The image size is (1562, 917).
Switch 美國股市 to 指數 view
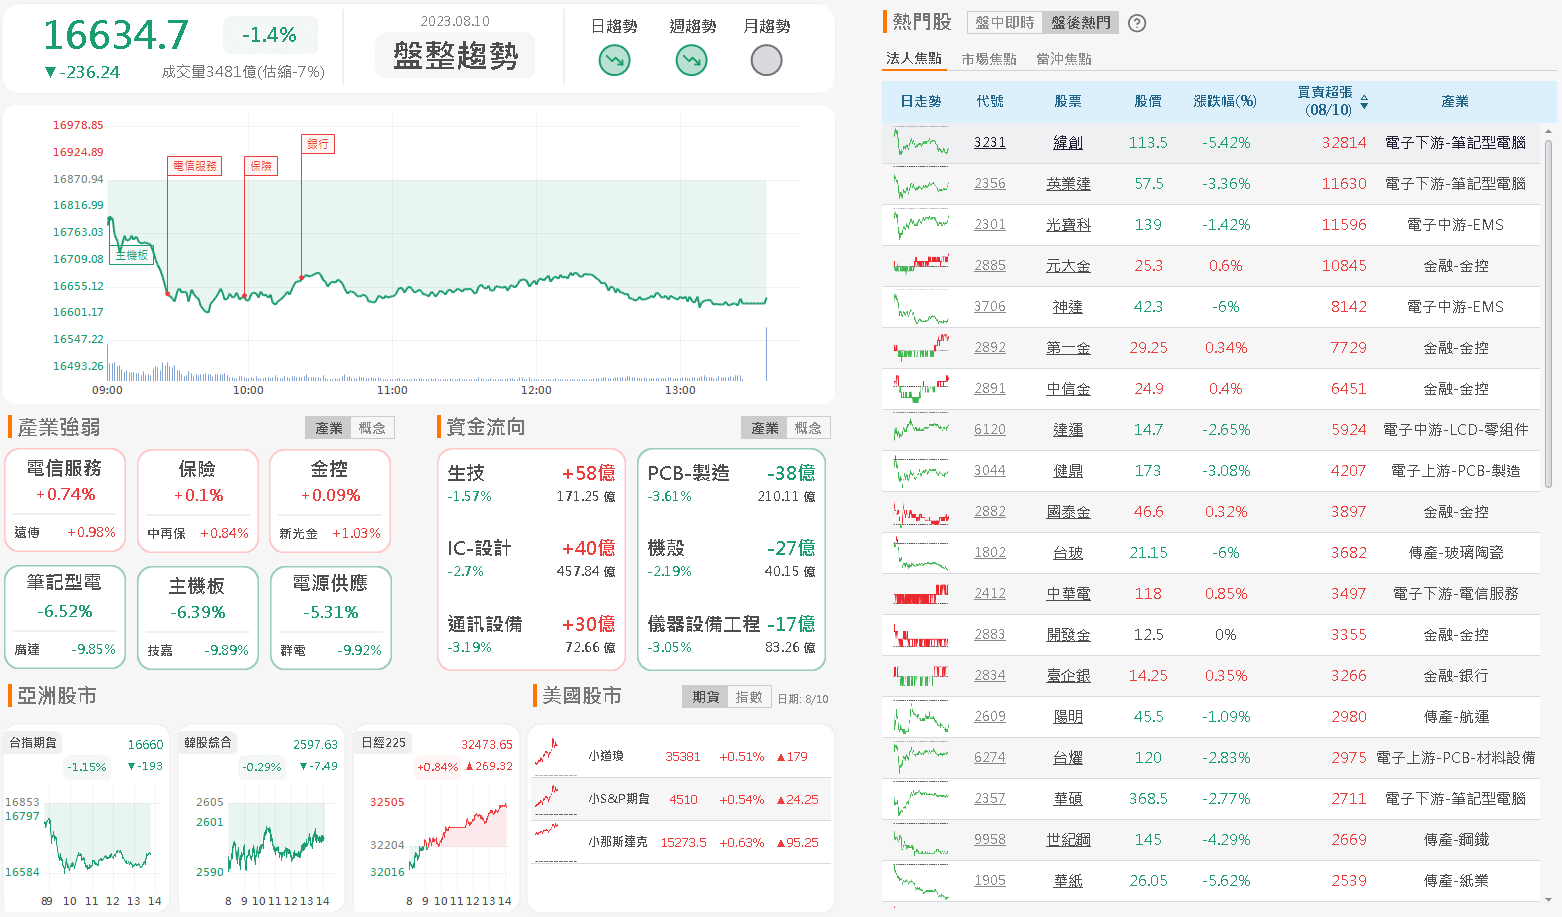click(749, 695)
